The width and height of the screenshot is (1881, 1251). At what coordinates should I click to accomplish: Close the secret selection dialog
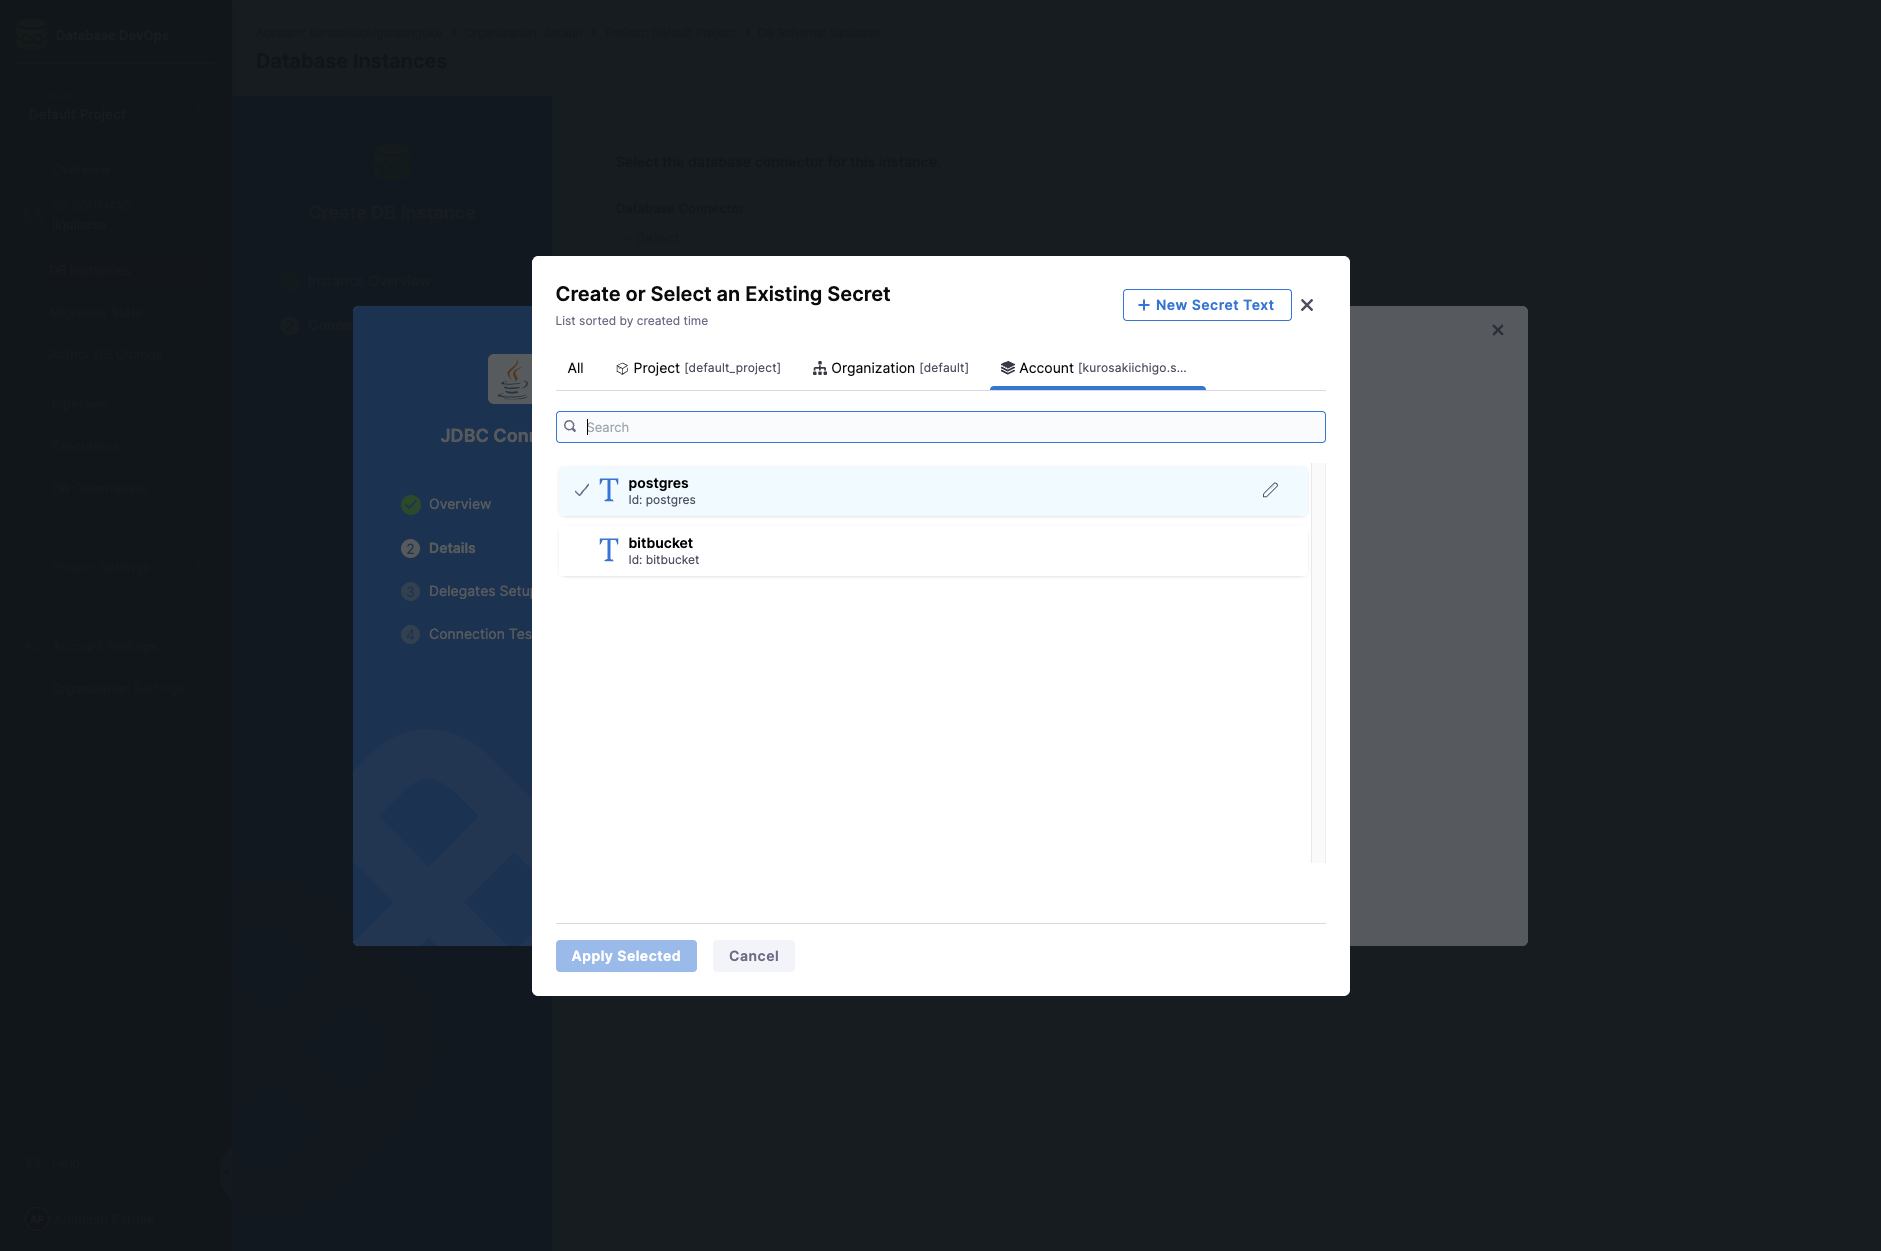1307,305
